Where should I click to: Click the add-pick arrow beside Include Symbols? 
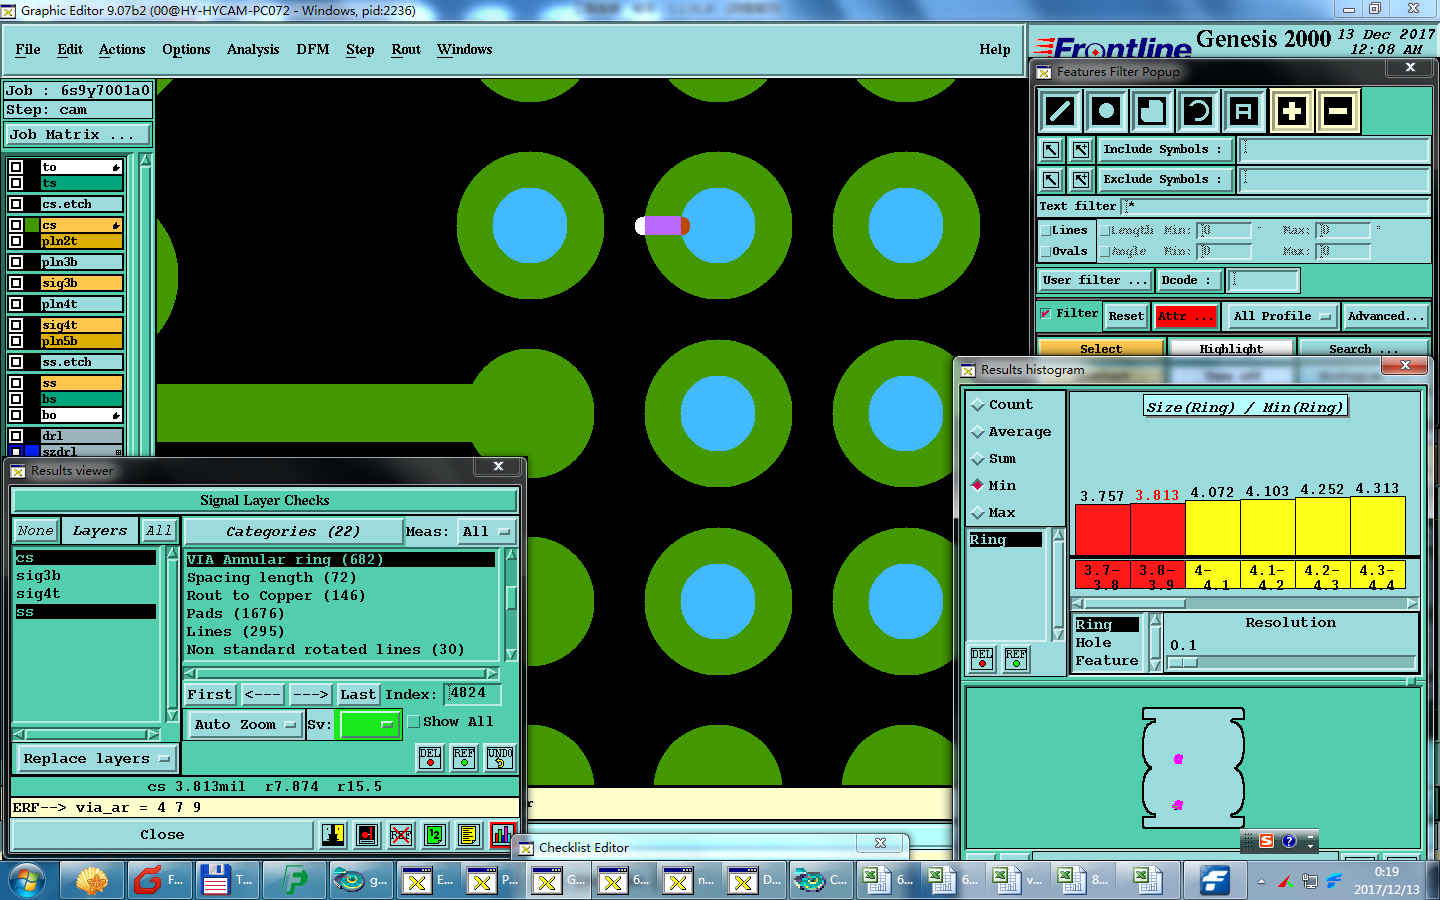1081,150
